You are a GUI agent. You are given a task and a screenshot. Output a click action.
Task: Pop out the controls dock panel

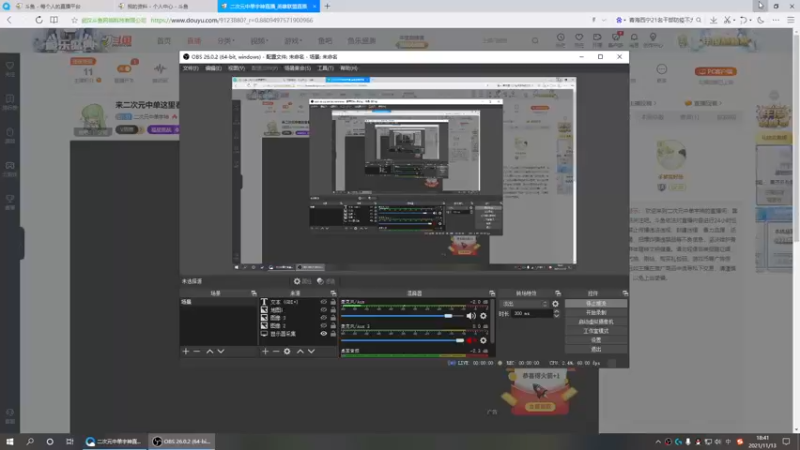tap(625, 293)
